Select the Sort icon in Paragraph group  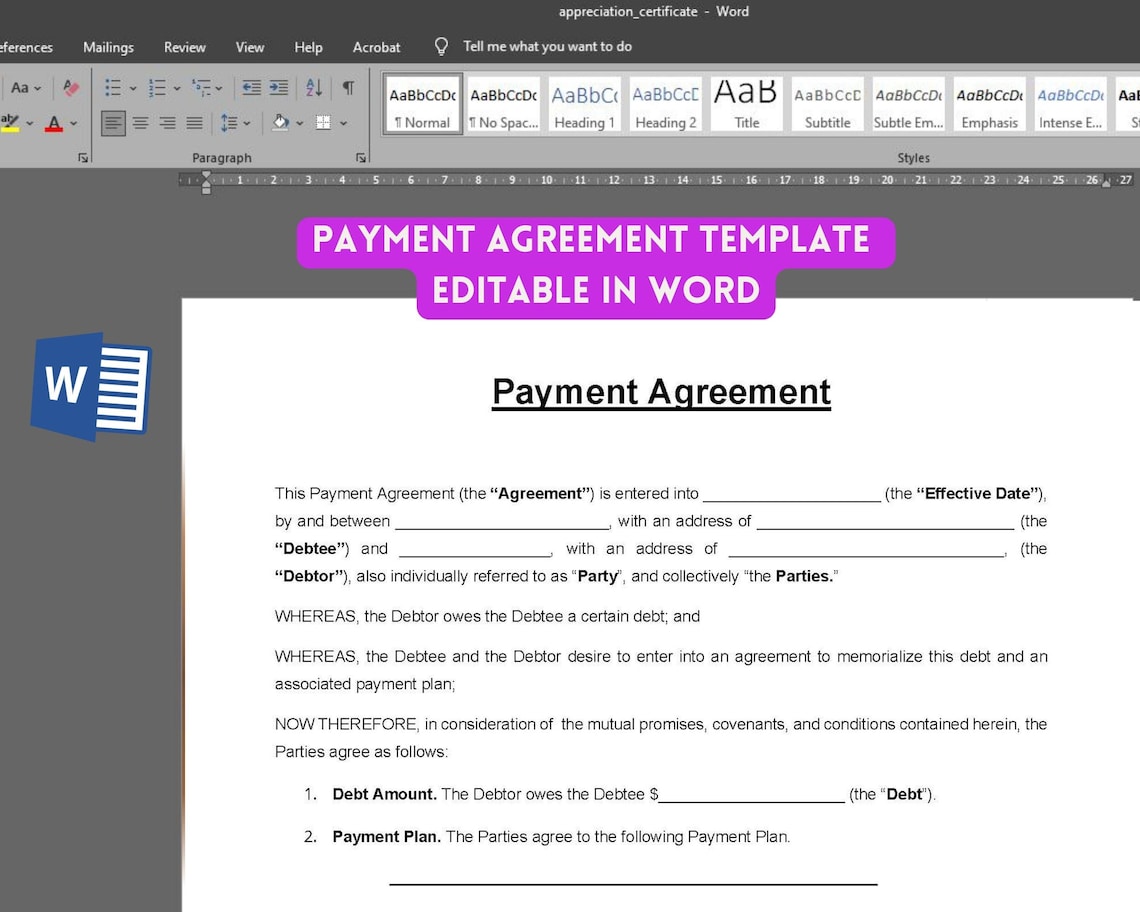click(313, 88)
